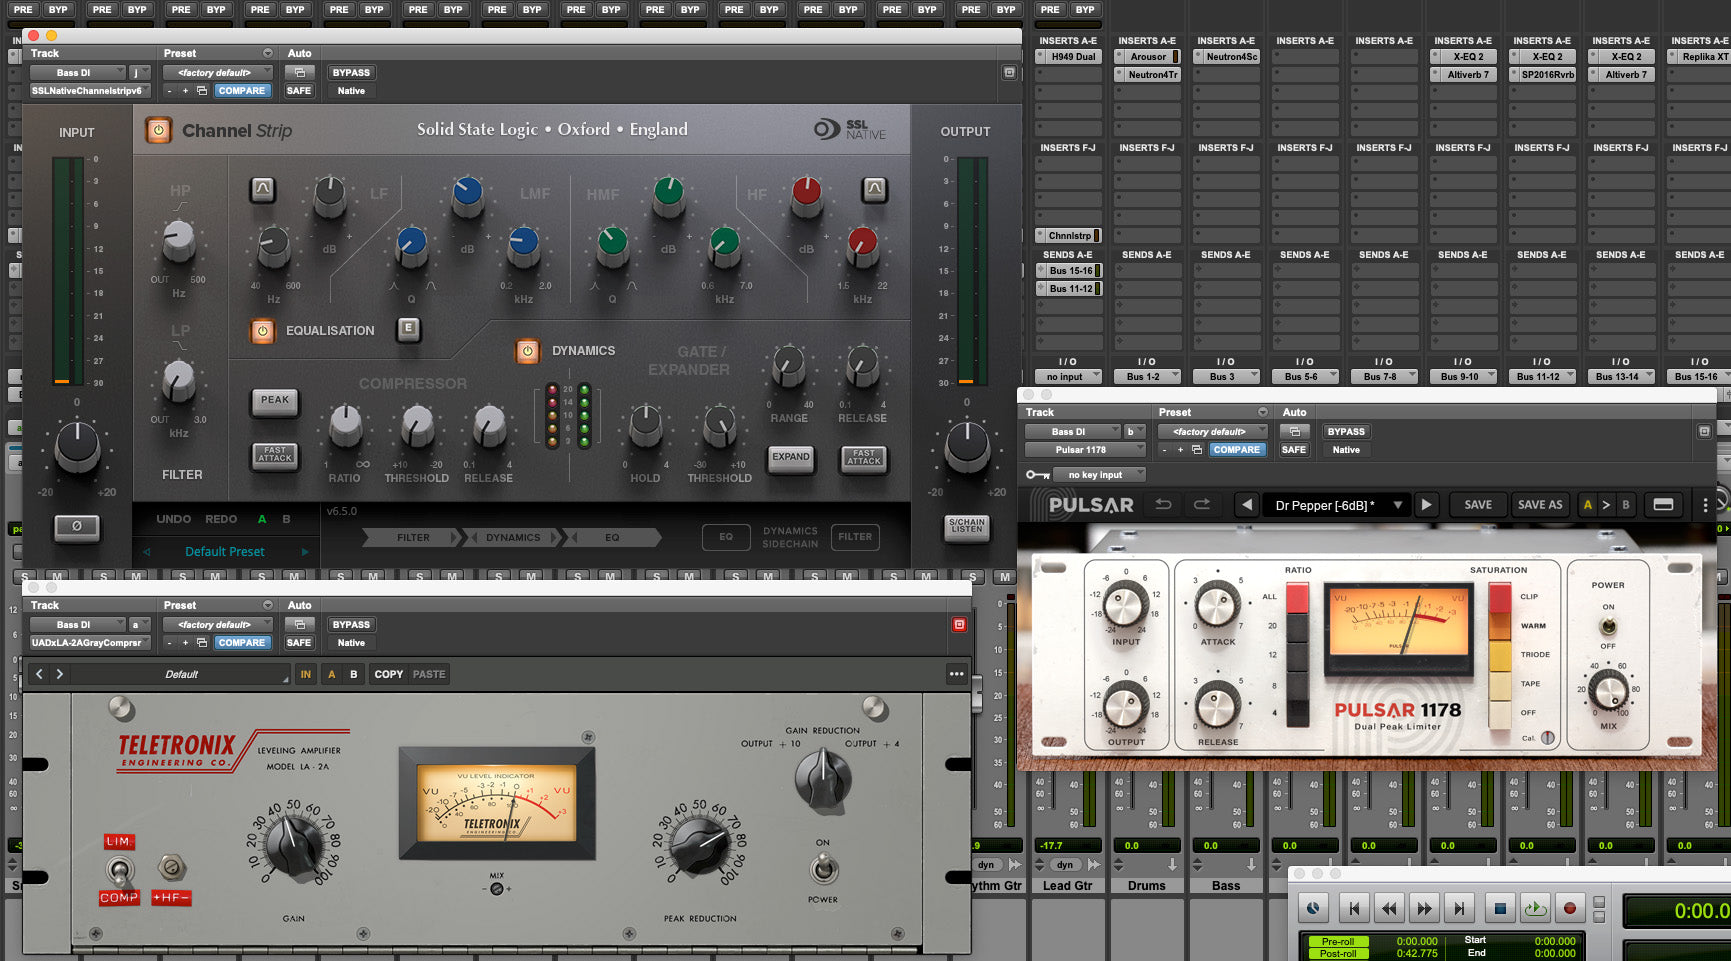Enable compressor PEAK mode

[275, 400]
